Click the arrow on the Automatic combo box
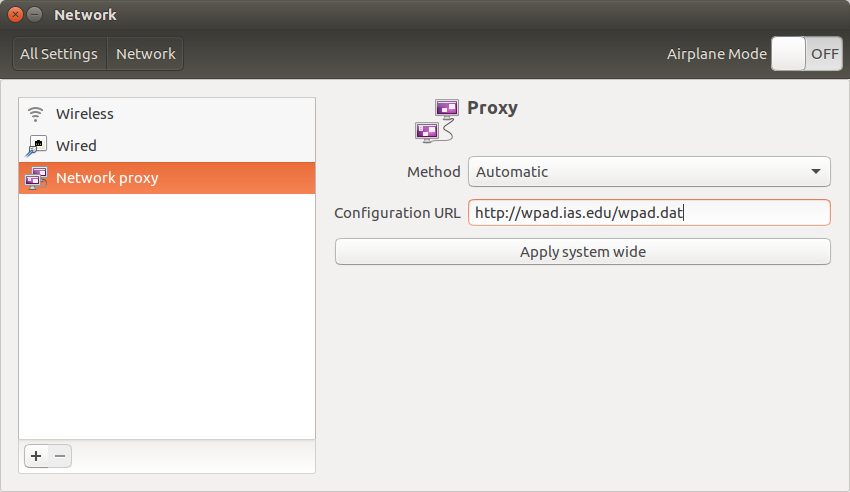Image resolution: width=850 pixels, height=492 pixels. pos(816,172)
